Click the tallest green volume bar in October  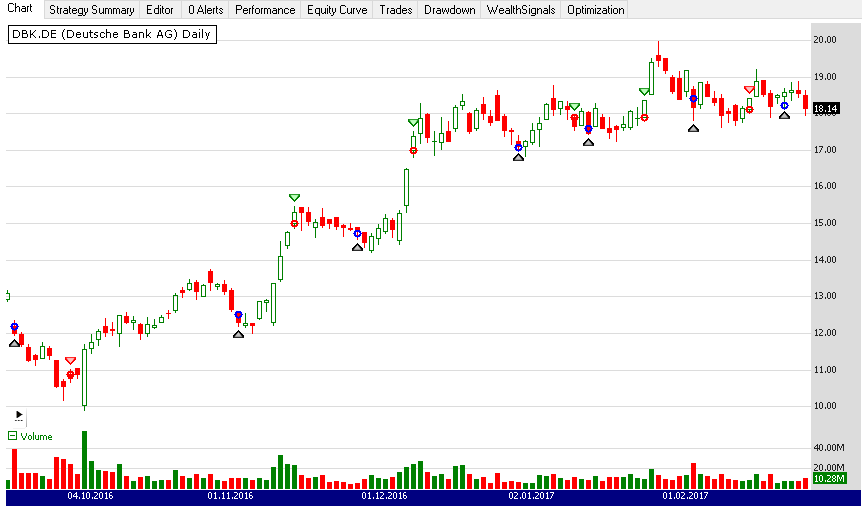84,459
